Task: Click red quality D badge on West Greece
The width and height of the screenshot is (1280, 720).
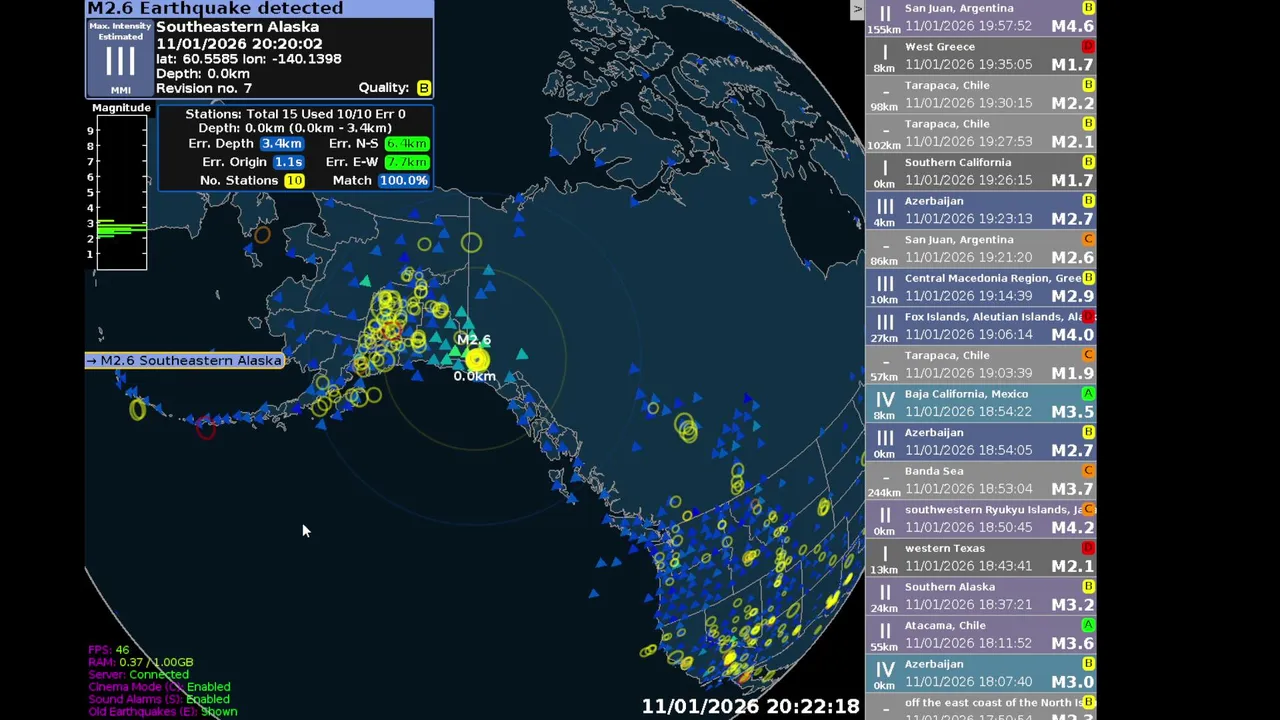Action: (1088, 47)
